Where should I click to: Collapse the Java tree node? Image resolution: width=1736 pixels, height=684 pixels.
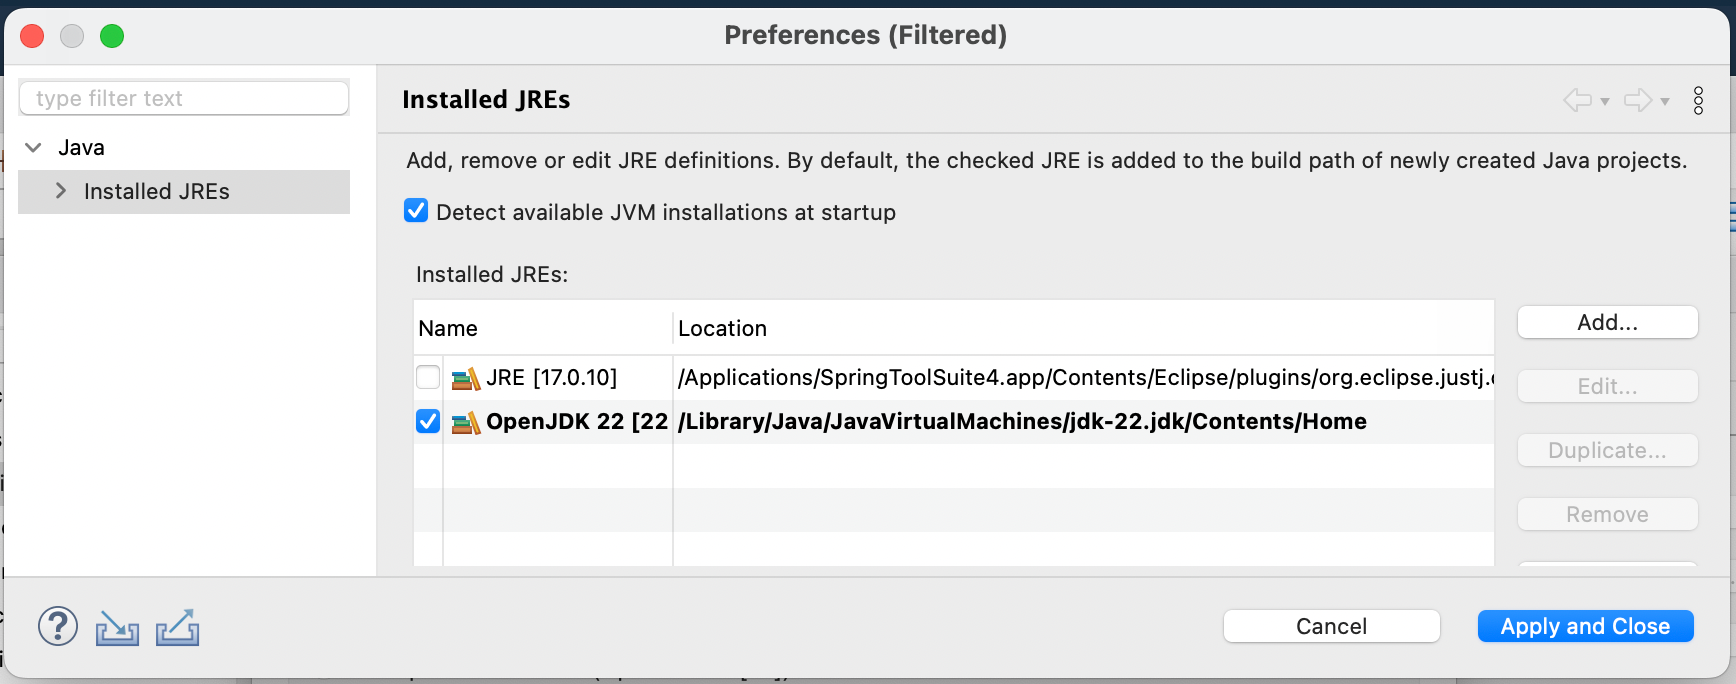[x=33, y=147]
